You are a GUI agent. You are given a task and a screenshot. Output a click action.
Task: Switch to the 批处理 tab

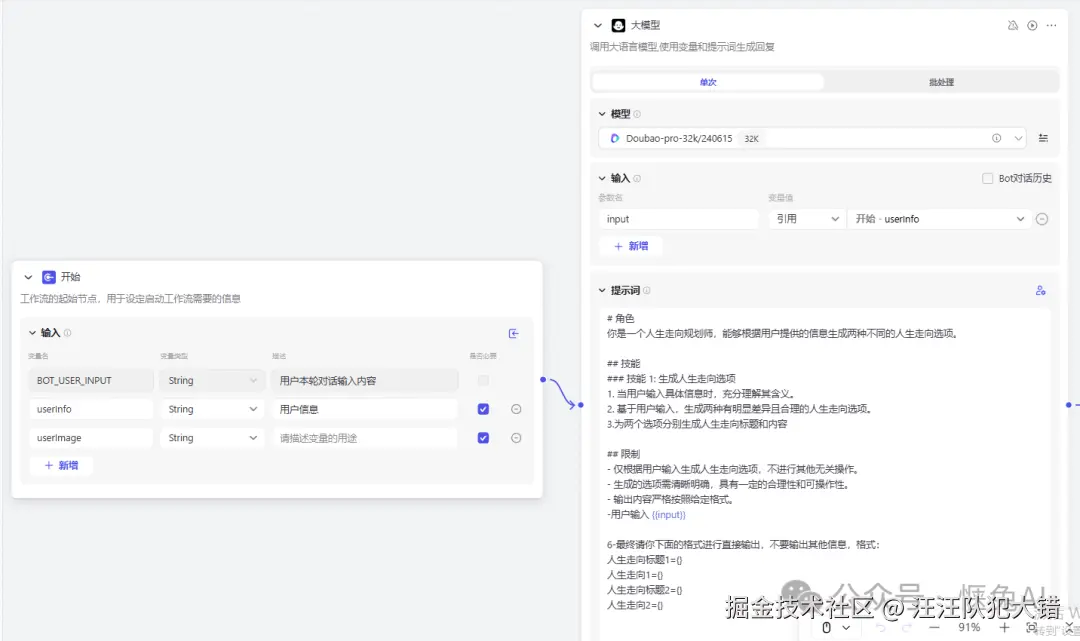point(939,82)
